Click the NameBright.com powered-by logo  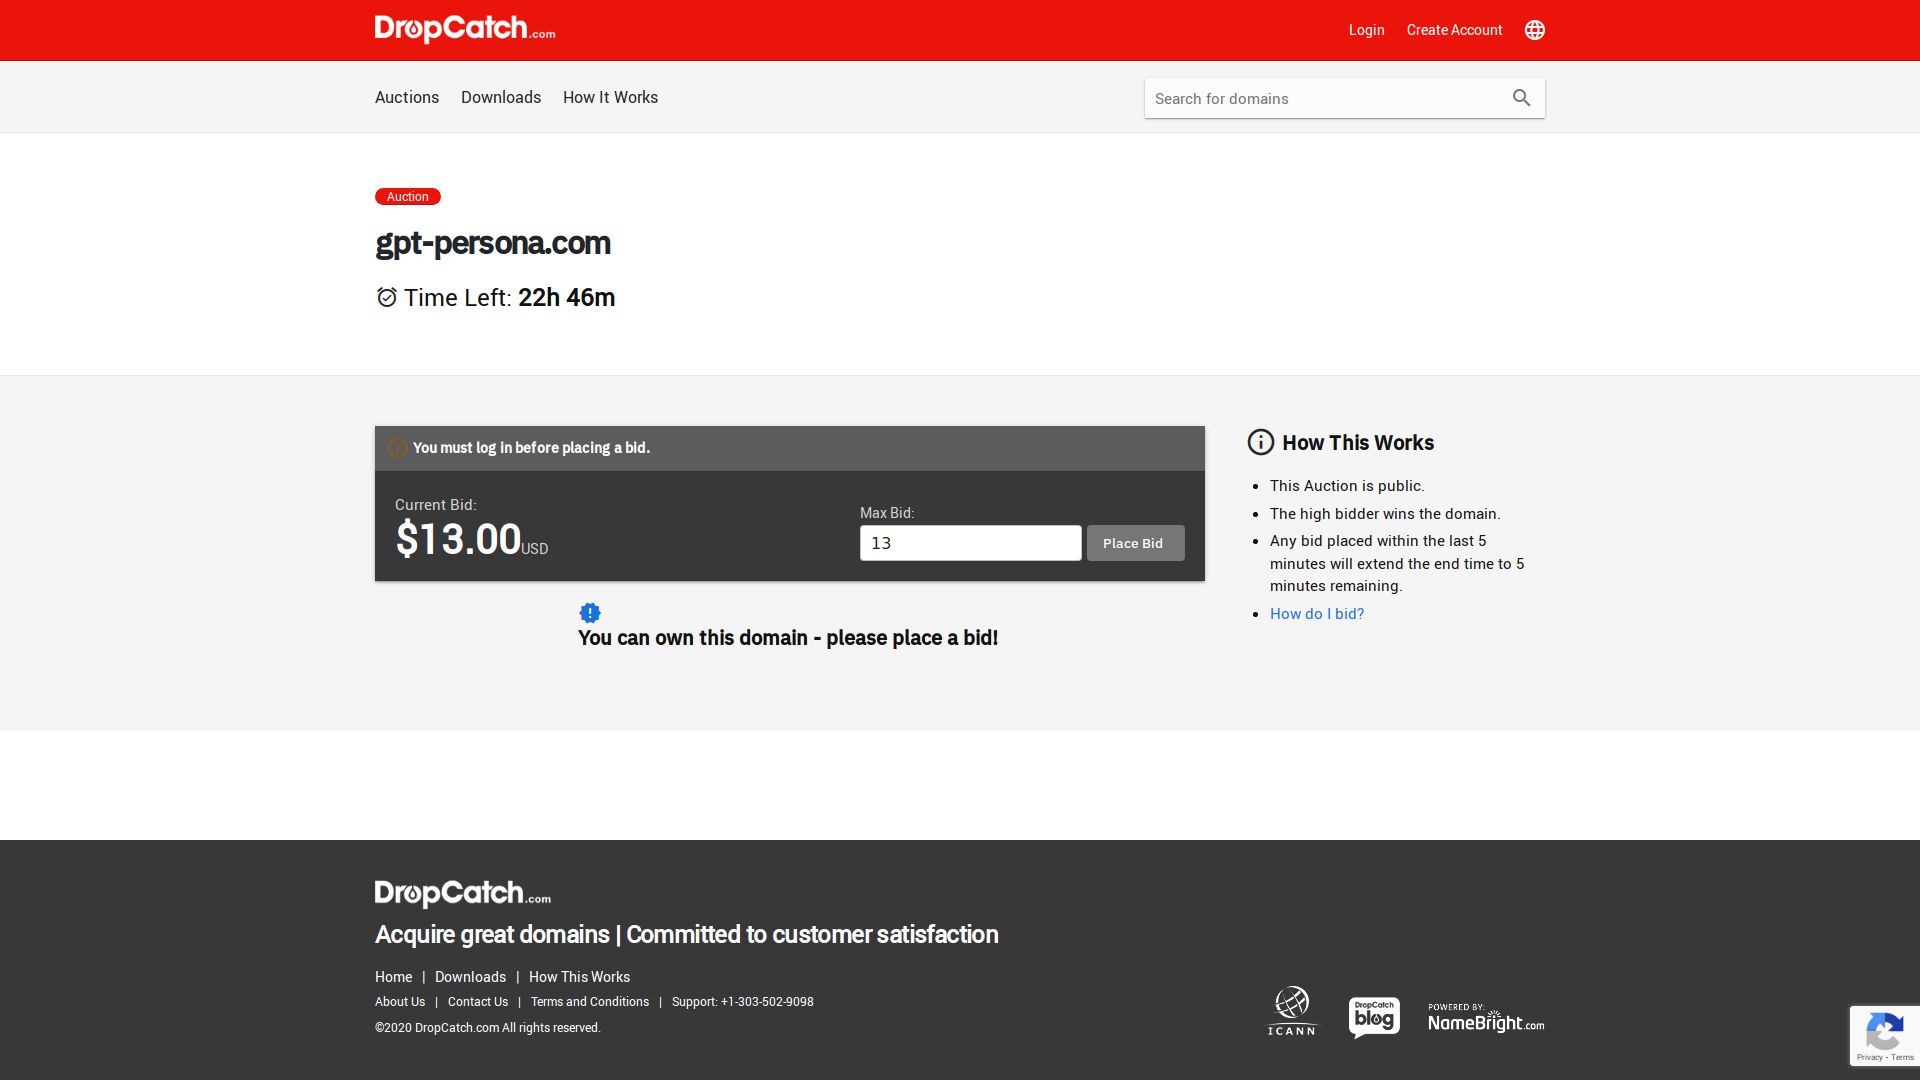click(1485, 1018)
